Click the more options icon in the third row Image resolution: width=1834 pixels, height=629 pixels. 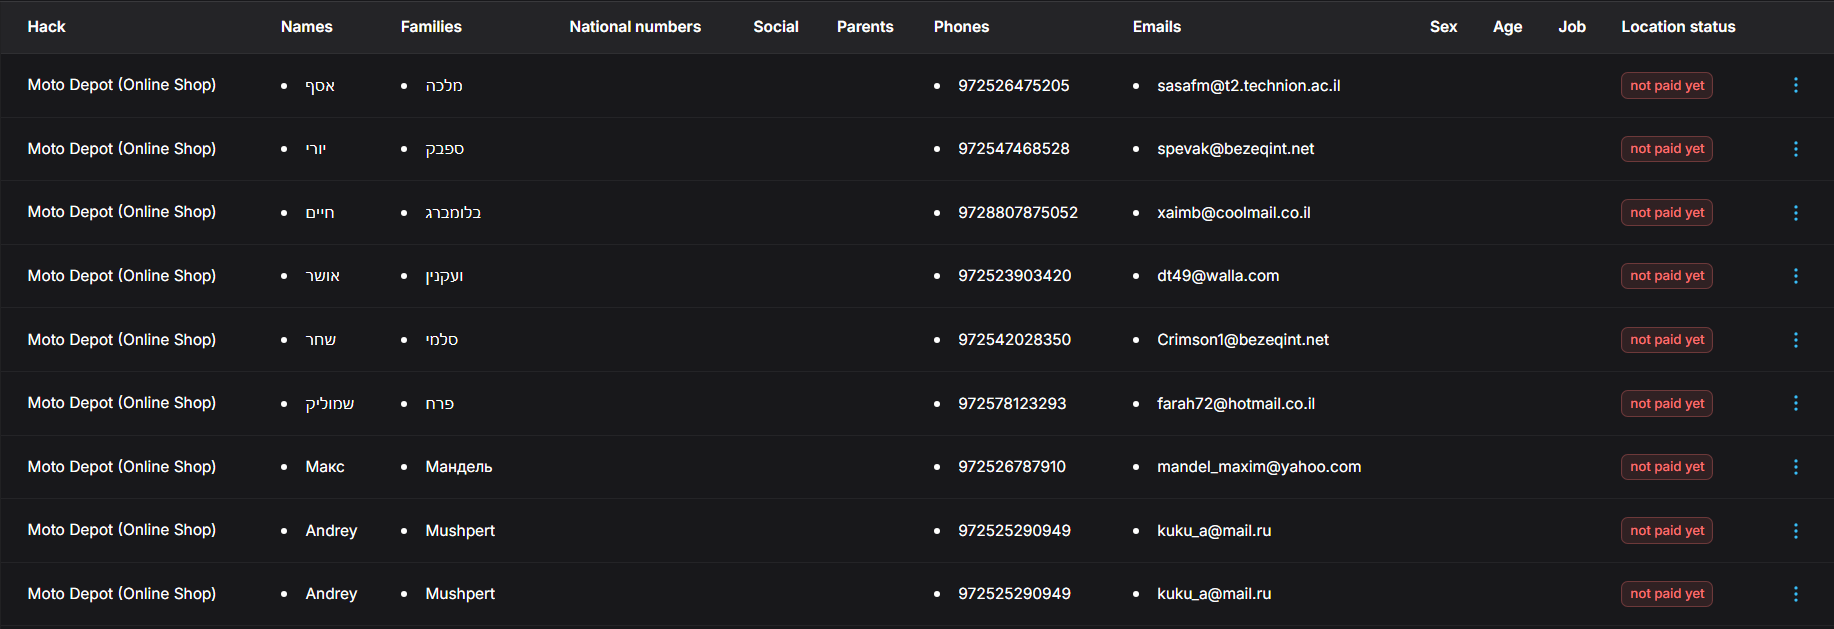coord(1795,213)
